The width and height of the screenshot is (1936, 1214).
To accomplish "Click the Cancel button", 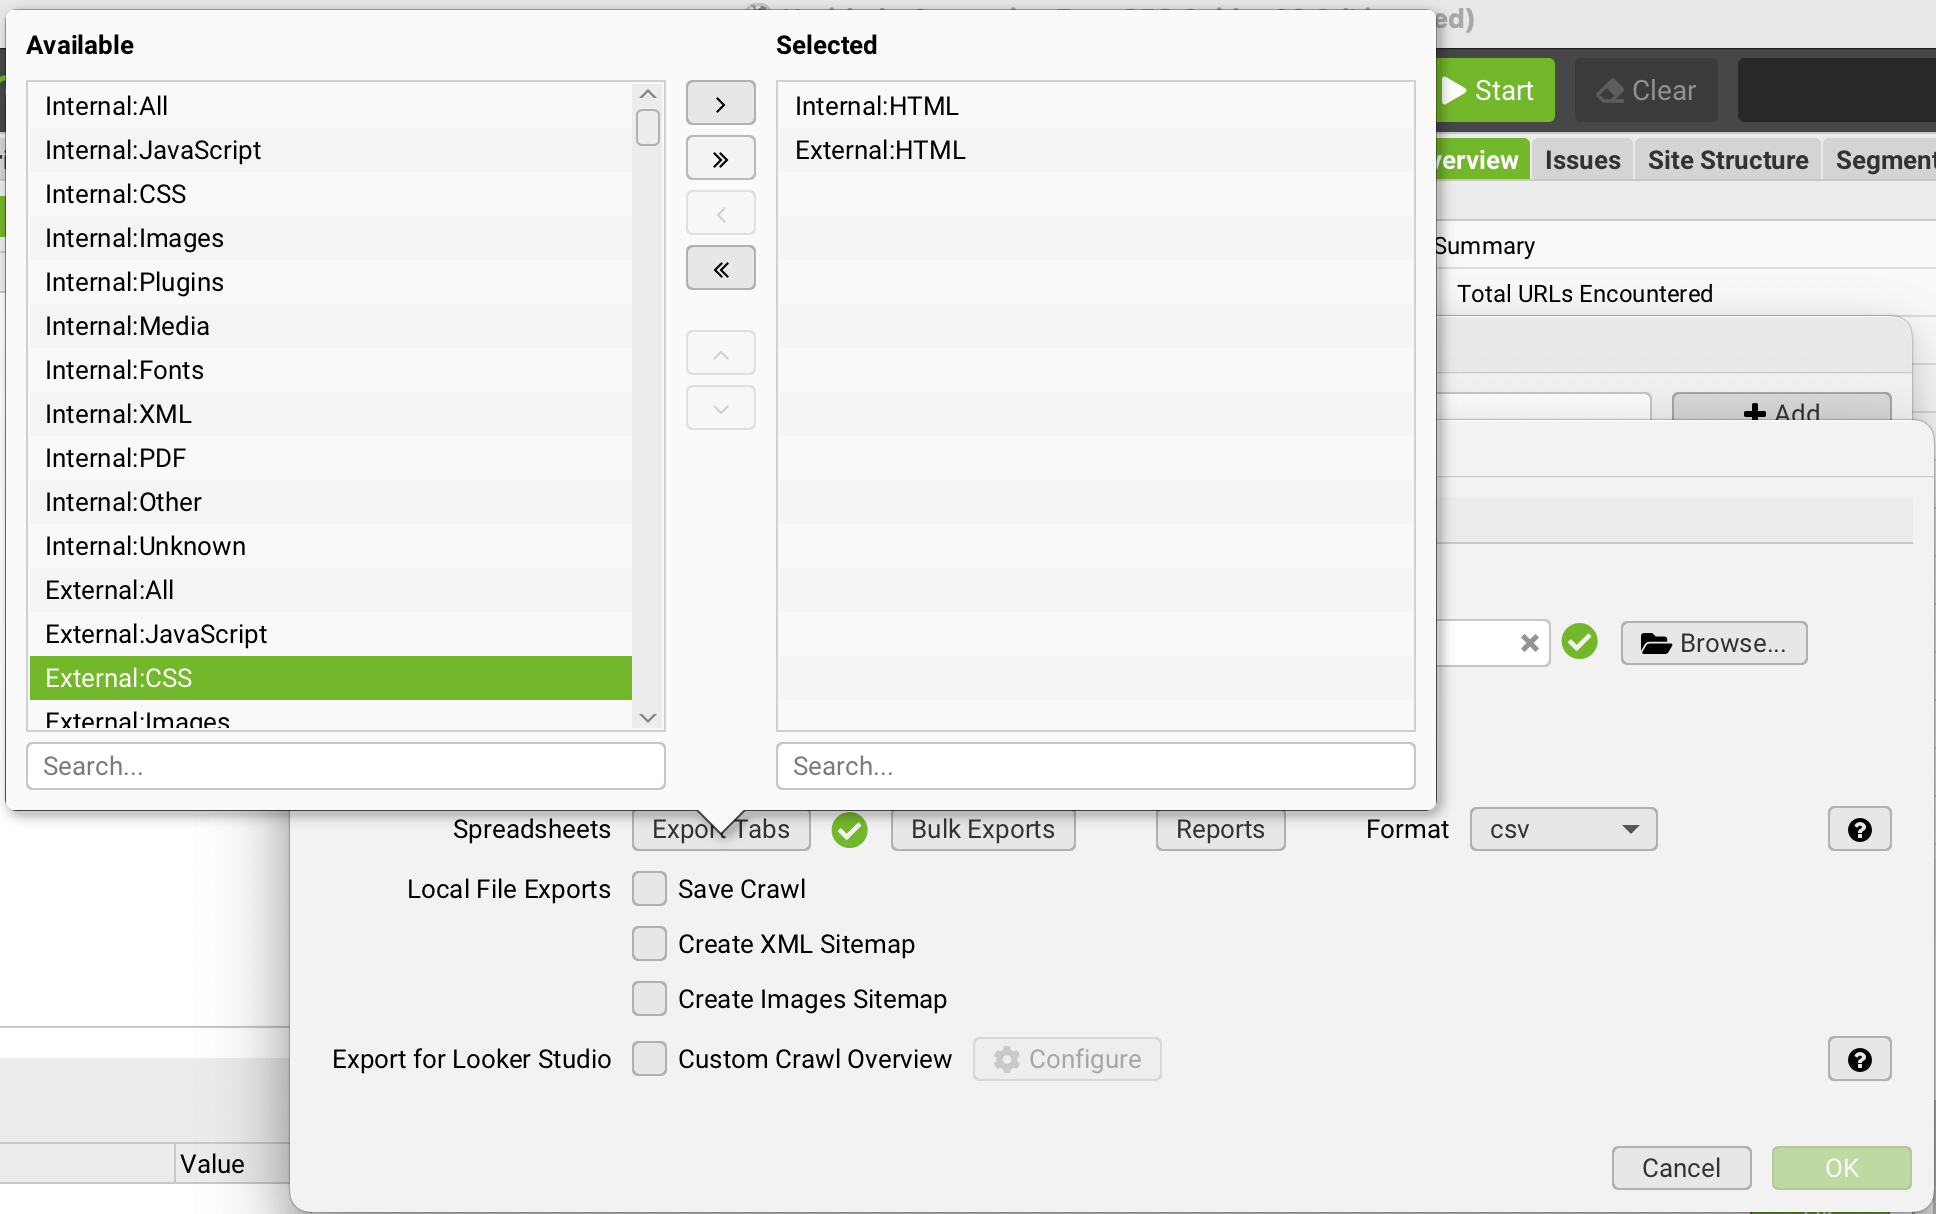I will (x=1680, y=1167).
